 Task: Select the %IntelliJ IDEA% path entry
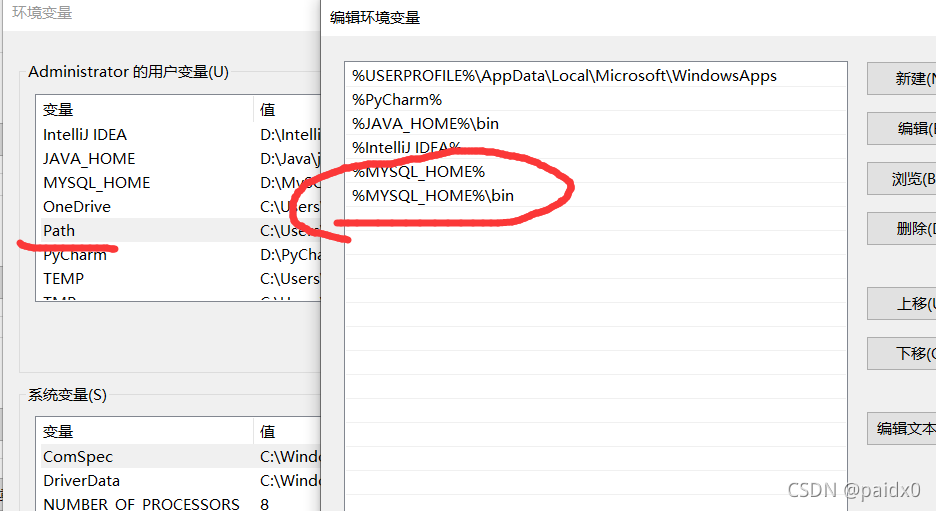click(596, 147)
